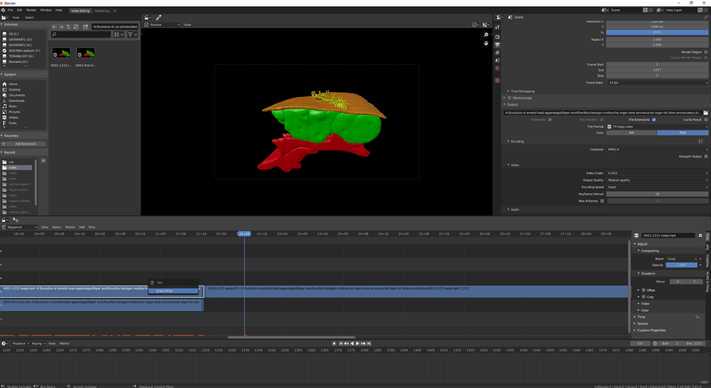The height and width of the screenshot is (388, 711).
Task: Open the Container dropdown
Action: (657, 149)
